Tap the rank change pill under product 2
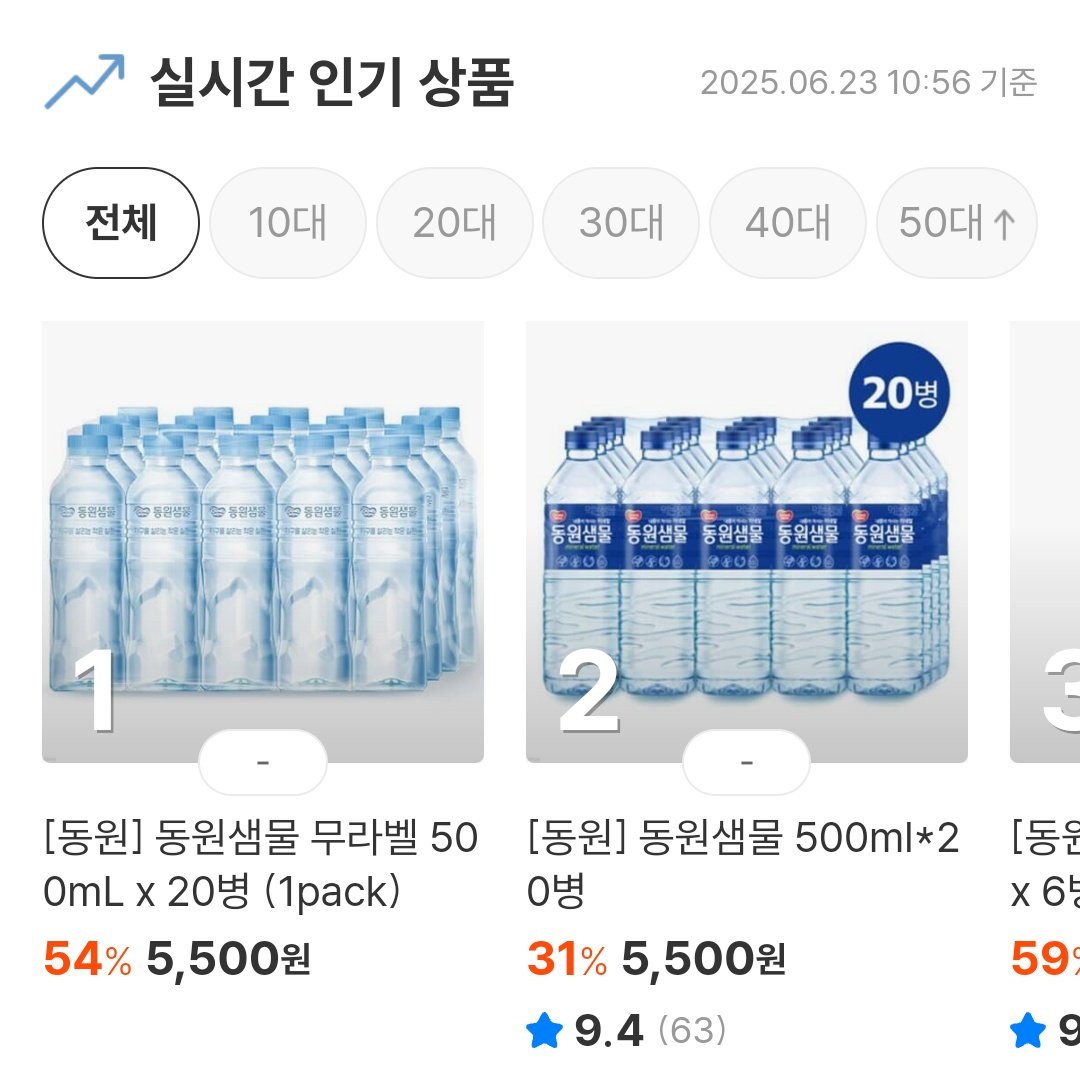Screen dimensions: 1080x1080 [746, 763]
